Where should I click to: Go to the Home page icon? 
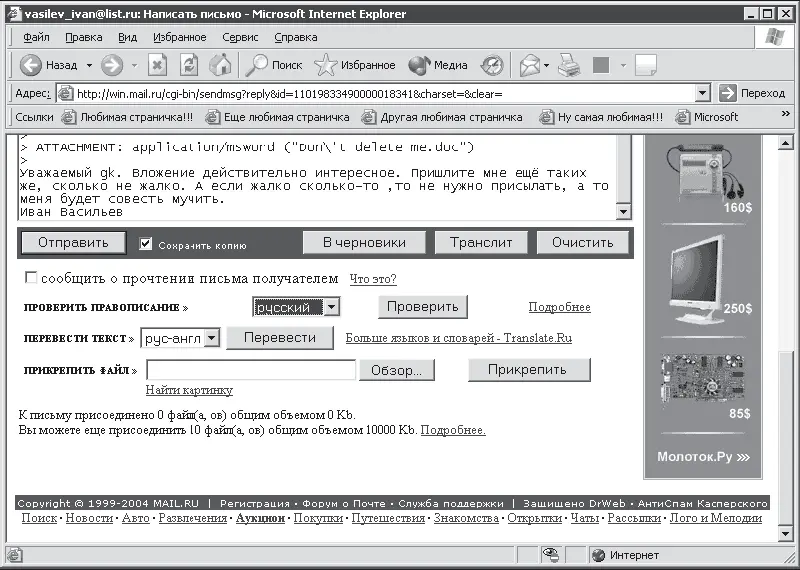(x=220, y=65)
